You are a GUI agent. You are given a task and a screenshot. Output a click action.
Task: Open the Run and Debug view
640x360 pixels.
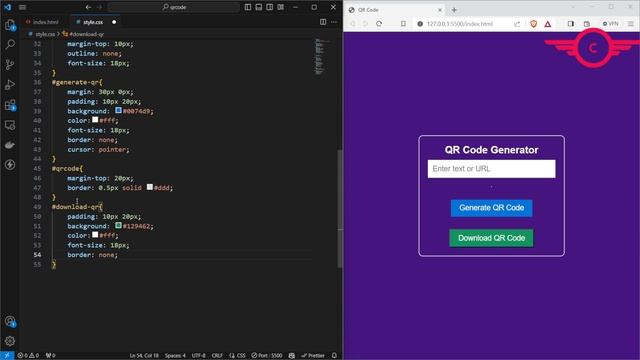click(x=10, y=84)
